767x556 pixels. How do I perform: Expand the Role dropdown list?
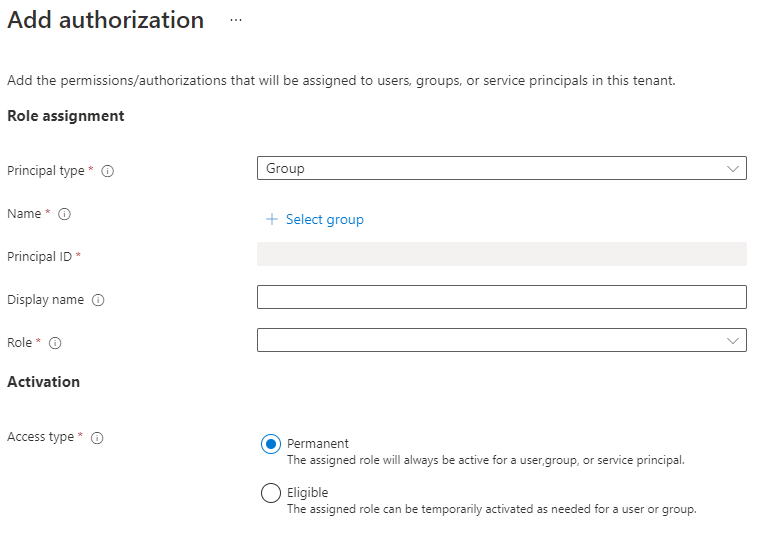500,341
